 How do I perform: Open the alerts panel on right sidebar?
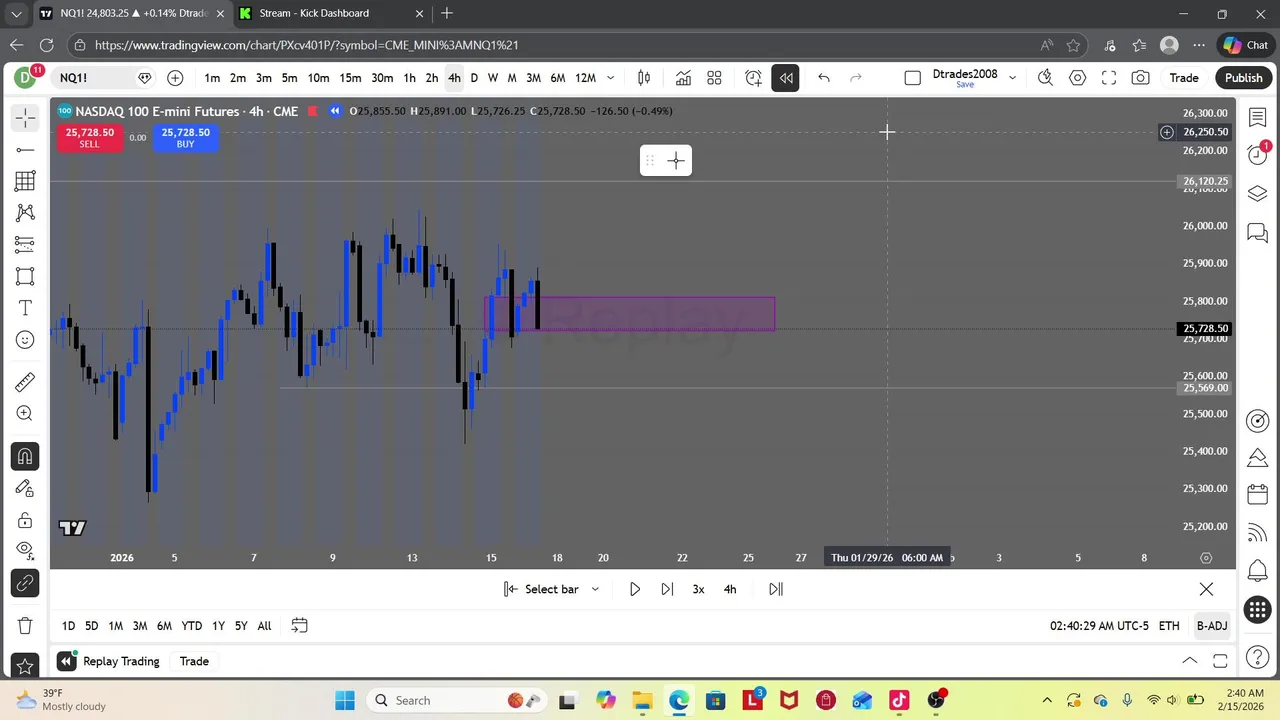point(1258,154)
